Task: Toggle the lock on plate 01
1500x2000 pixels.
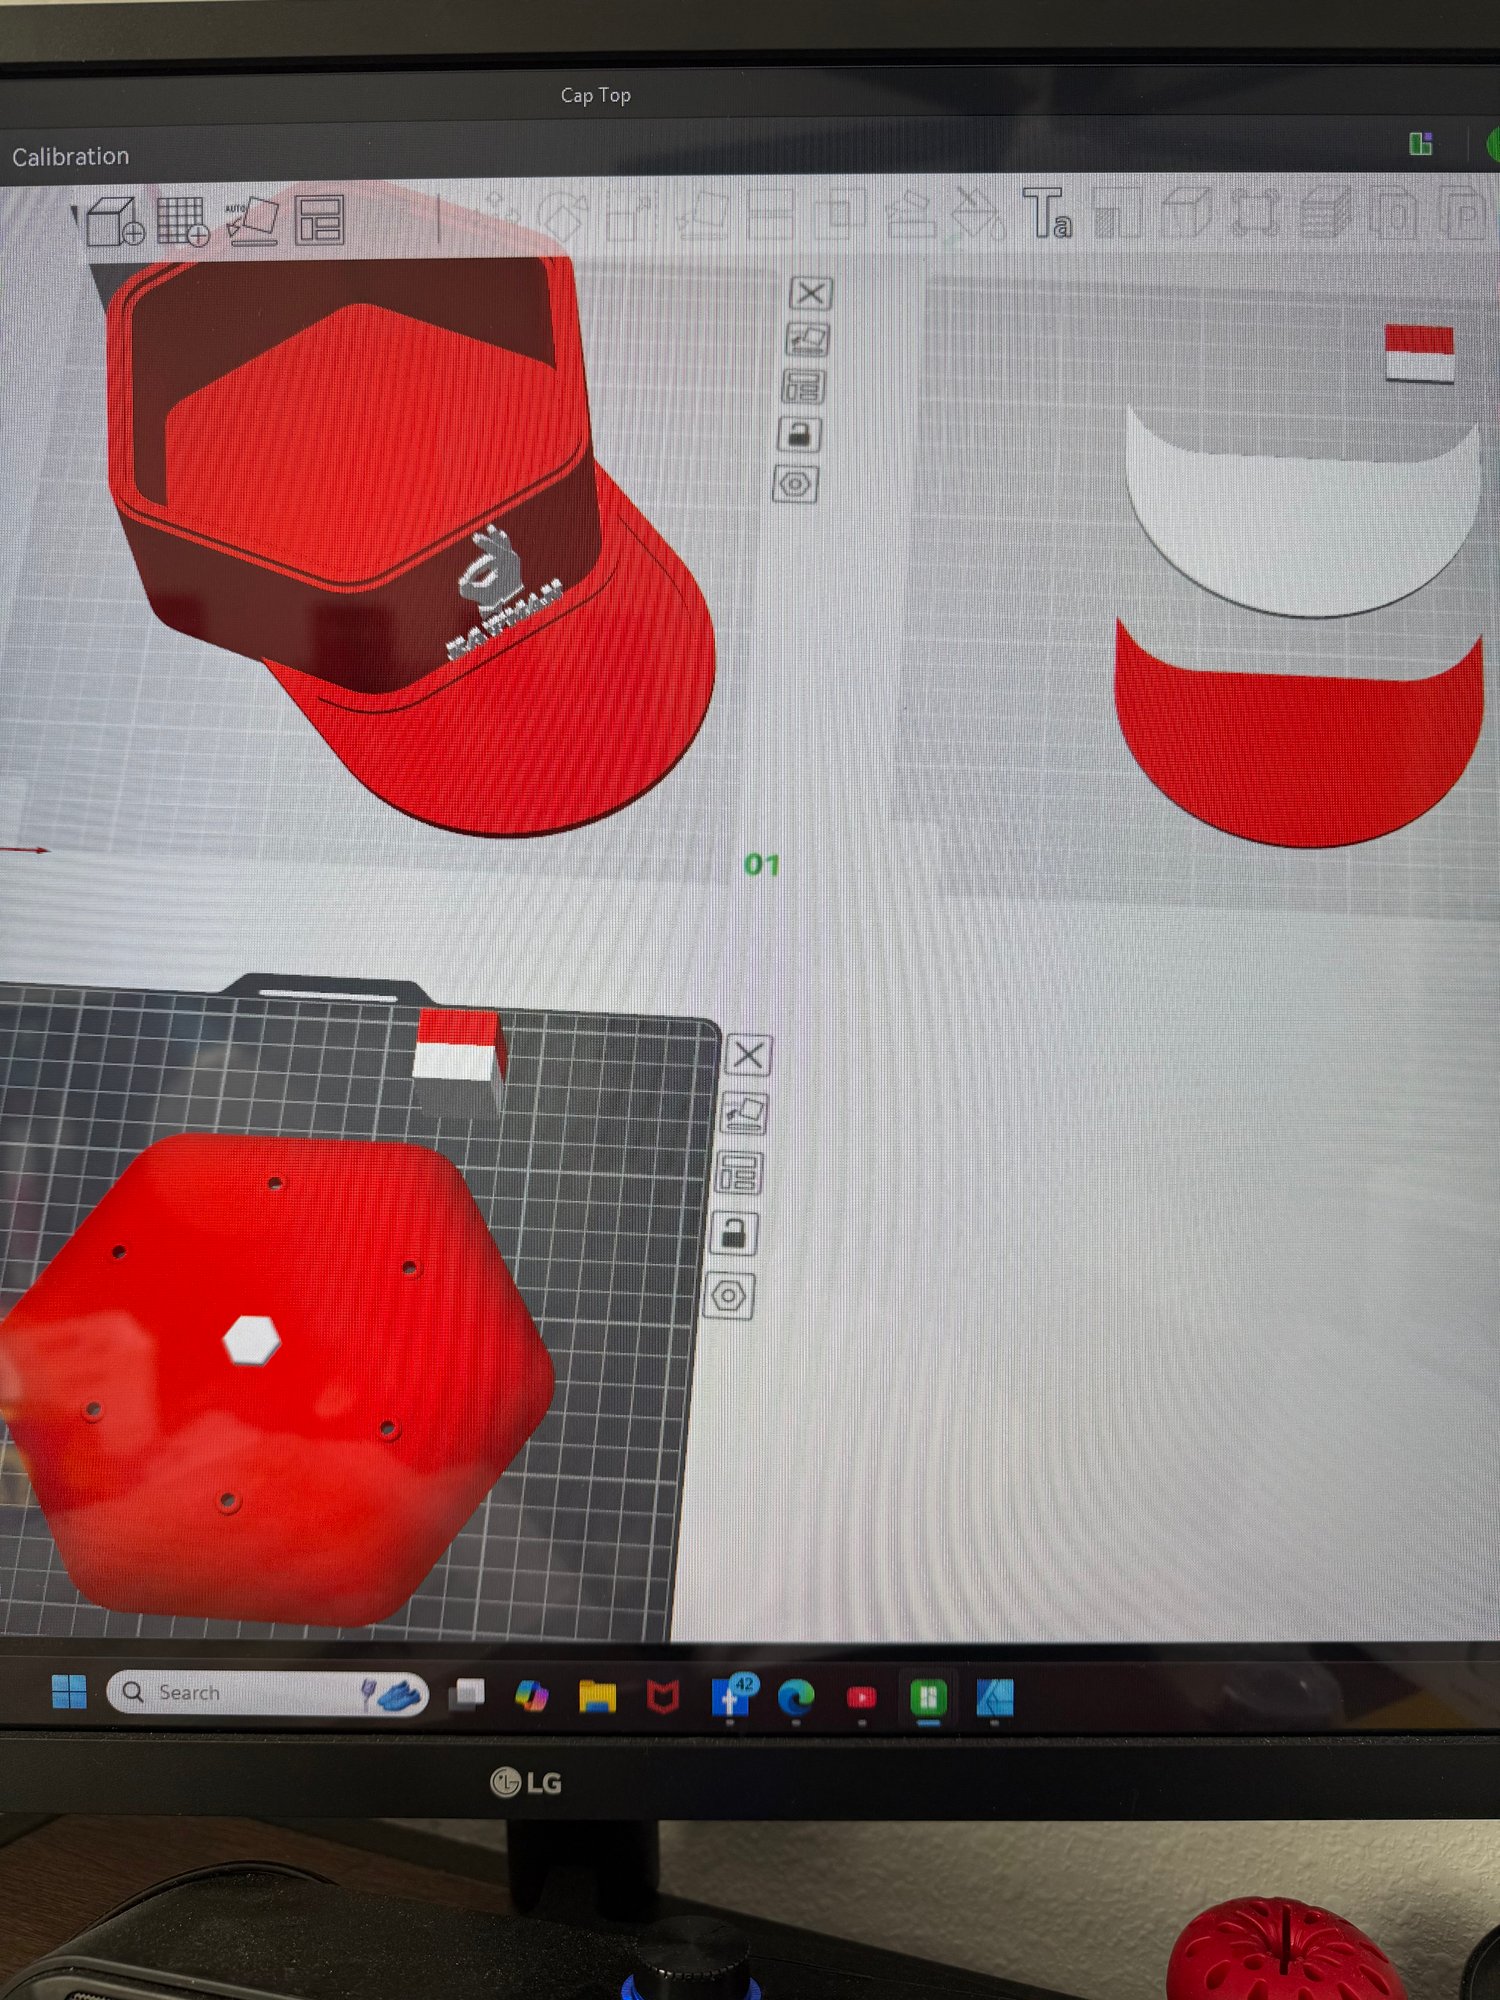Action: tap(799, 435)
